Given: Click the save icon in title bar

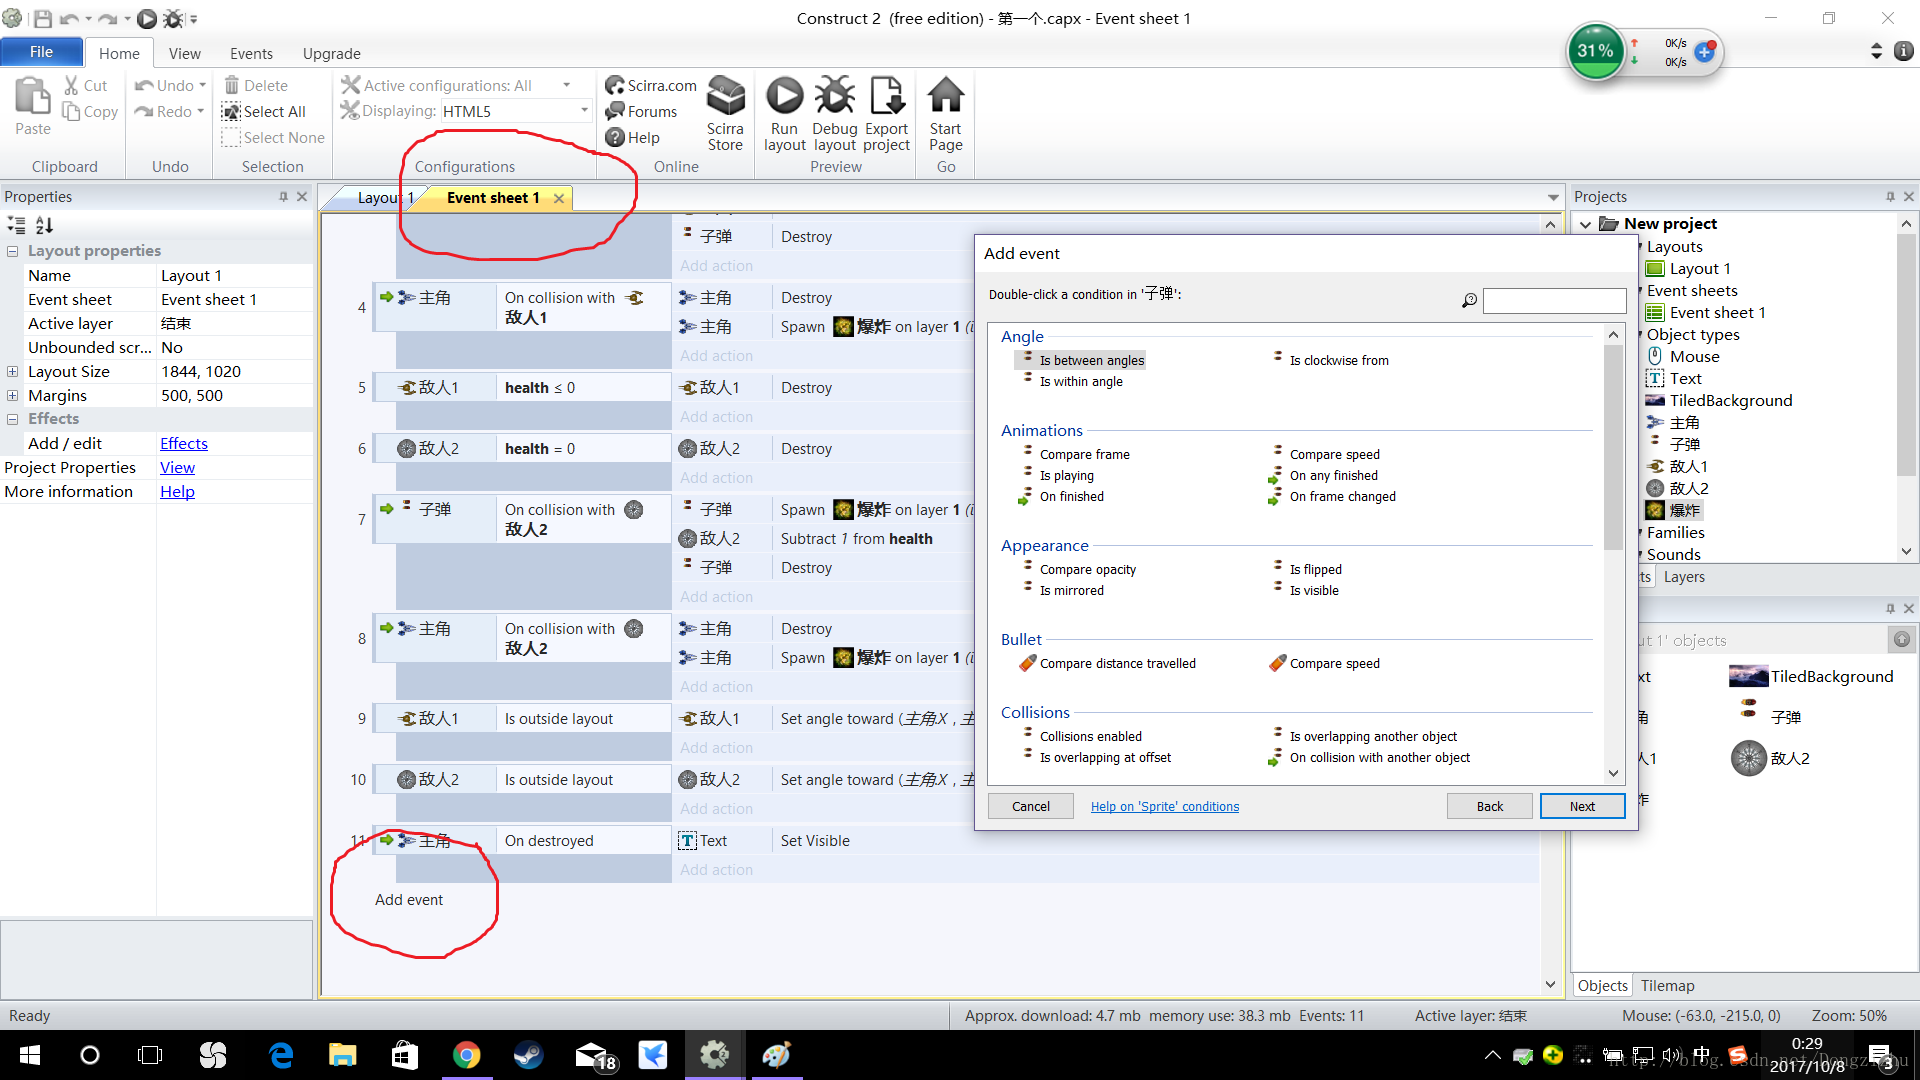Looking at the screenshot, I should pyautogui.click(x=43, y=18).
